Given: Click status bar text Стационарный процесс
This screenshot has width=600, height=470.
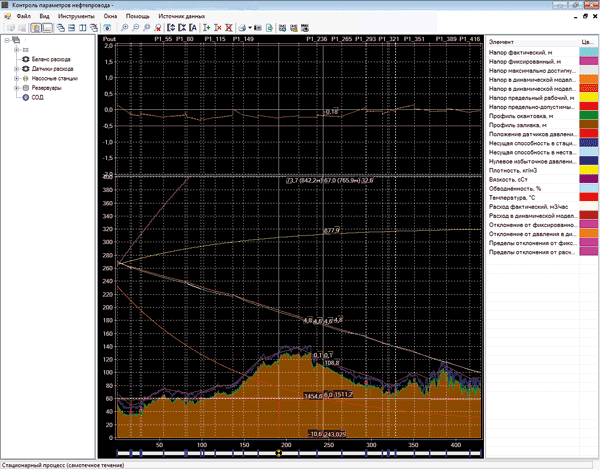Looking at the screenshot, I should [x=63, y=465].
